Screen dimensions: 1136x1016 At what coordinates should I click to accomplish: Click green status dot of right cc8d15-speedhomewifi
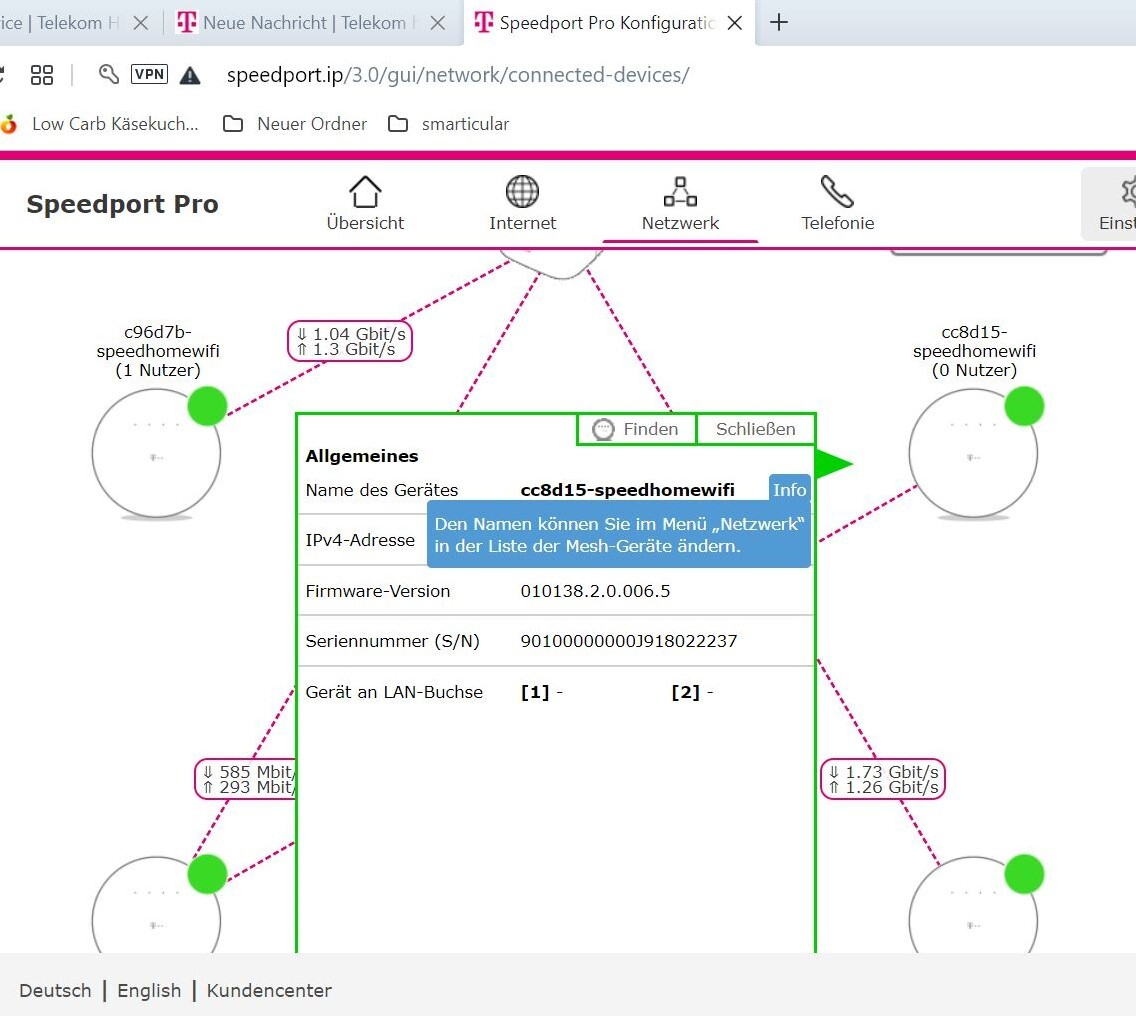[1024, 406]
